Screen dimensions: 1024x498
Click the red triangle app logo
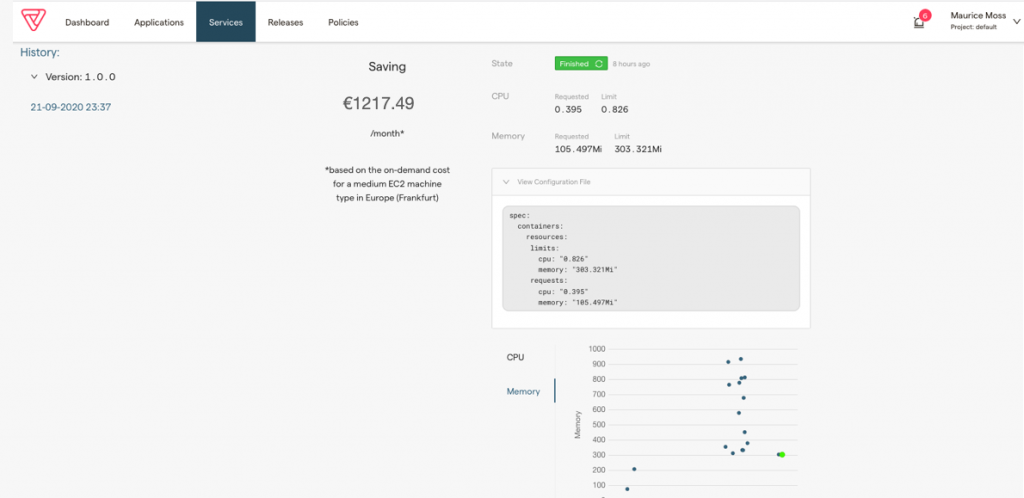33,20
